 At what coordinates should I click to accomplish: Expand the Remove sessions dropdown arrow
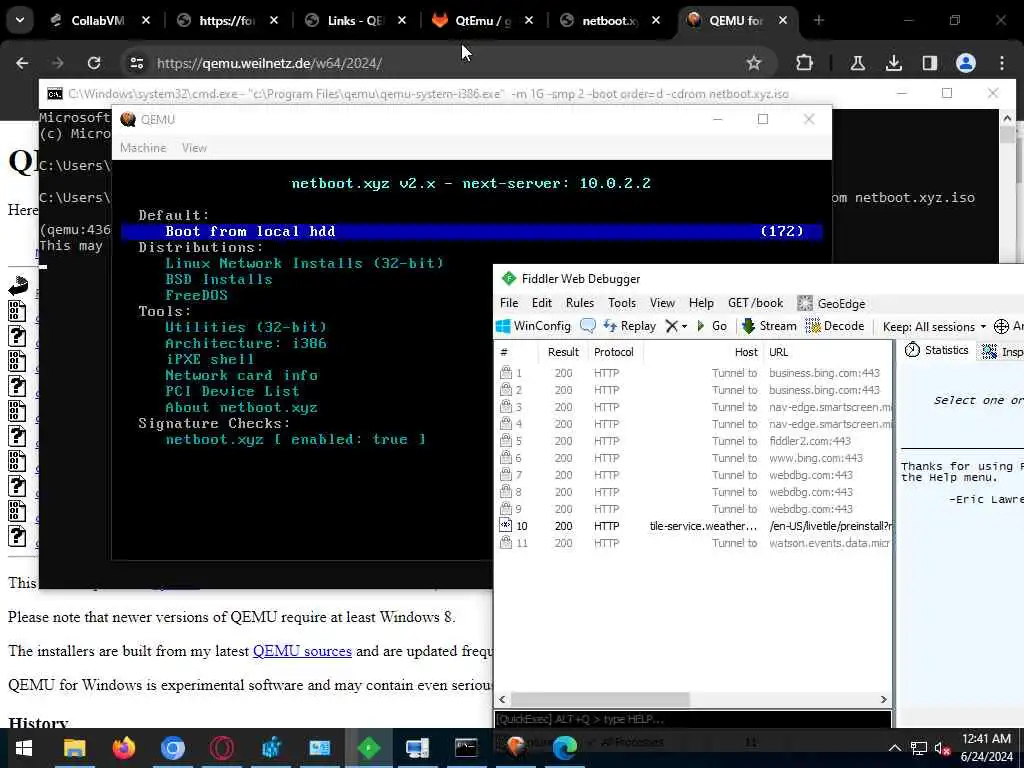tap(684, 327)
